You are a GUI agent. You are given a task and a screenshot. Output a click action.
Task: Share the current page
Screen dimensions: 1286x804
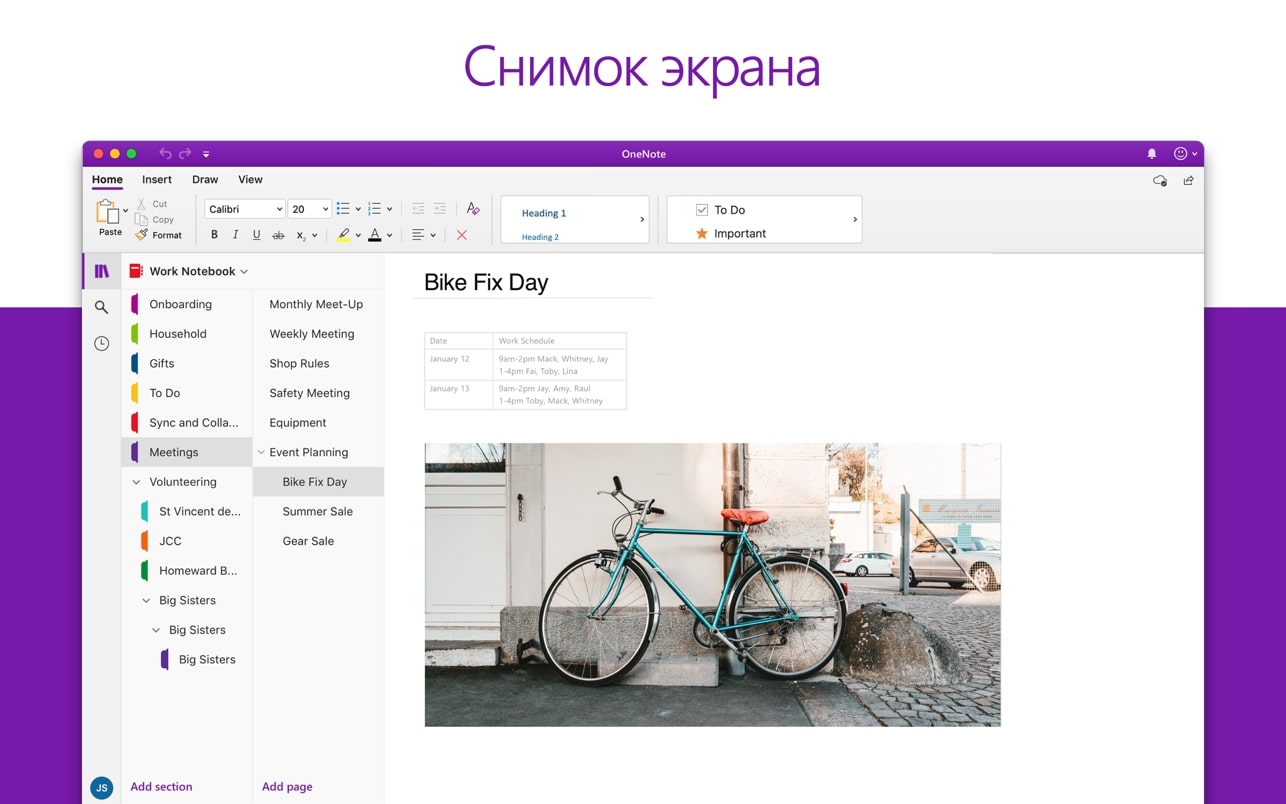(1188, 180)
